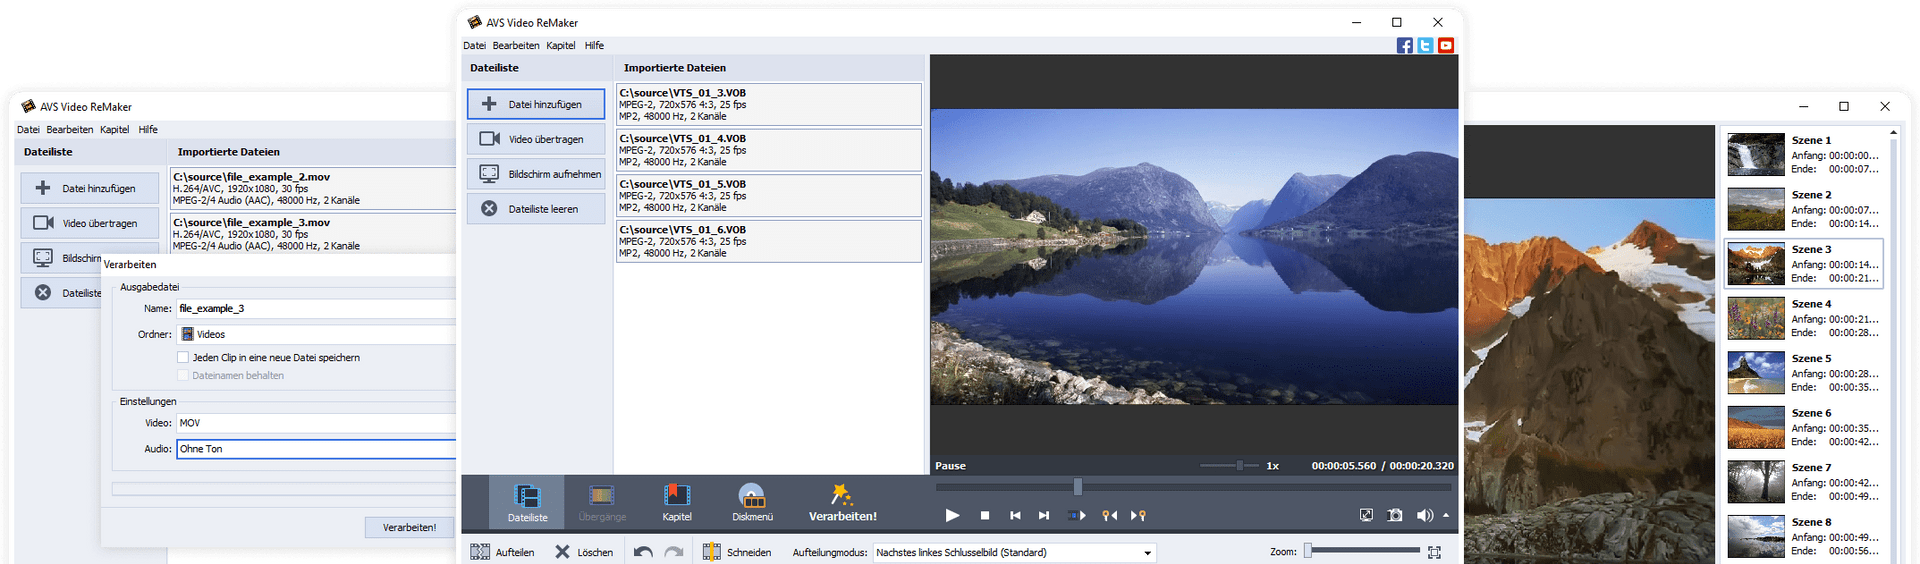Click the 'Datei hinzufügen' button in center window
Image resolution: width=1920 pixels, height=564 pixels.
click(536, 104)
